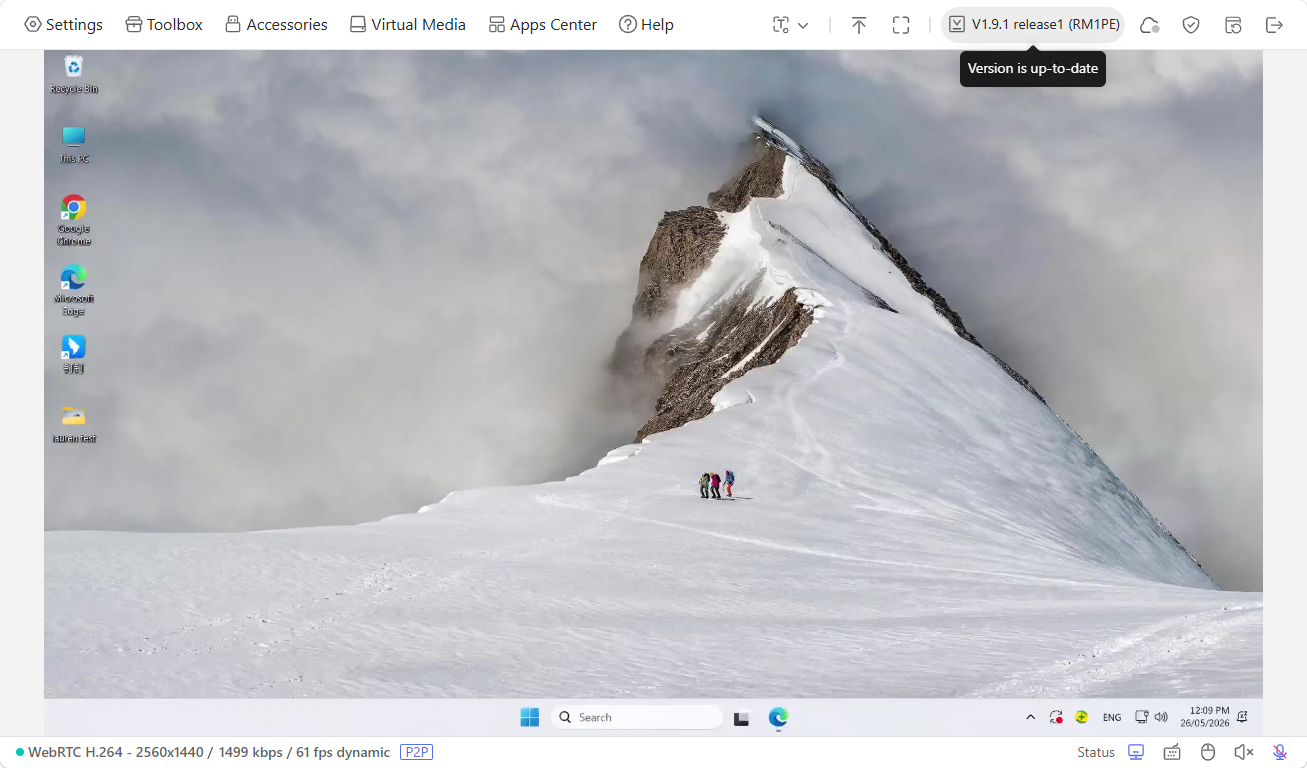Click the sync tray icon with red dot

1056,717
